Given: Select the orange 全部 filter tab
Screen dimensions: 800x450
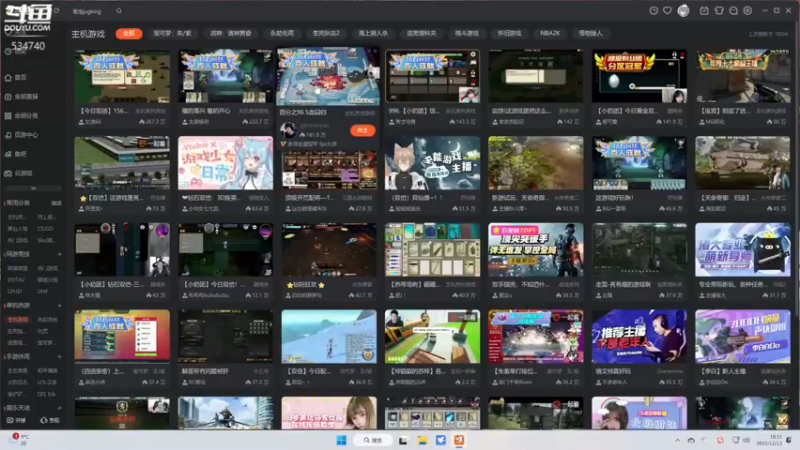Looking at the screenshot, I should (x=129, y=33).
